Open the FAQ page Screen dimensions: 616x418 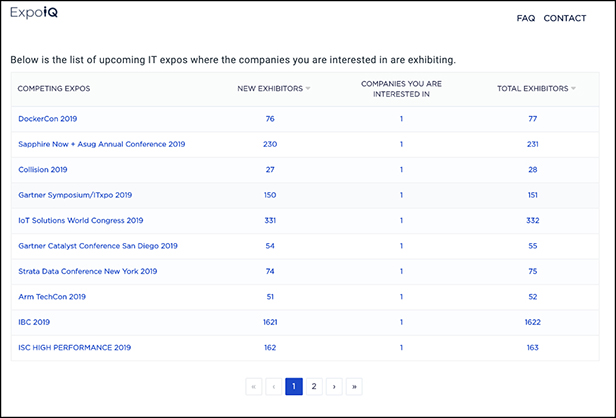tap(526, 18)
